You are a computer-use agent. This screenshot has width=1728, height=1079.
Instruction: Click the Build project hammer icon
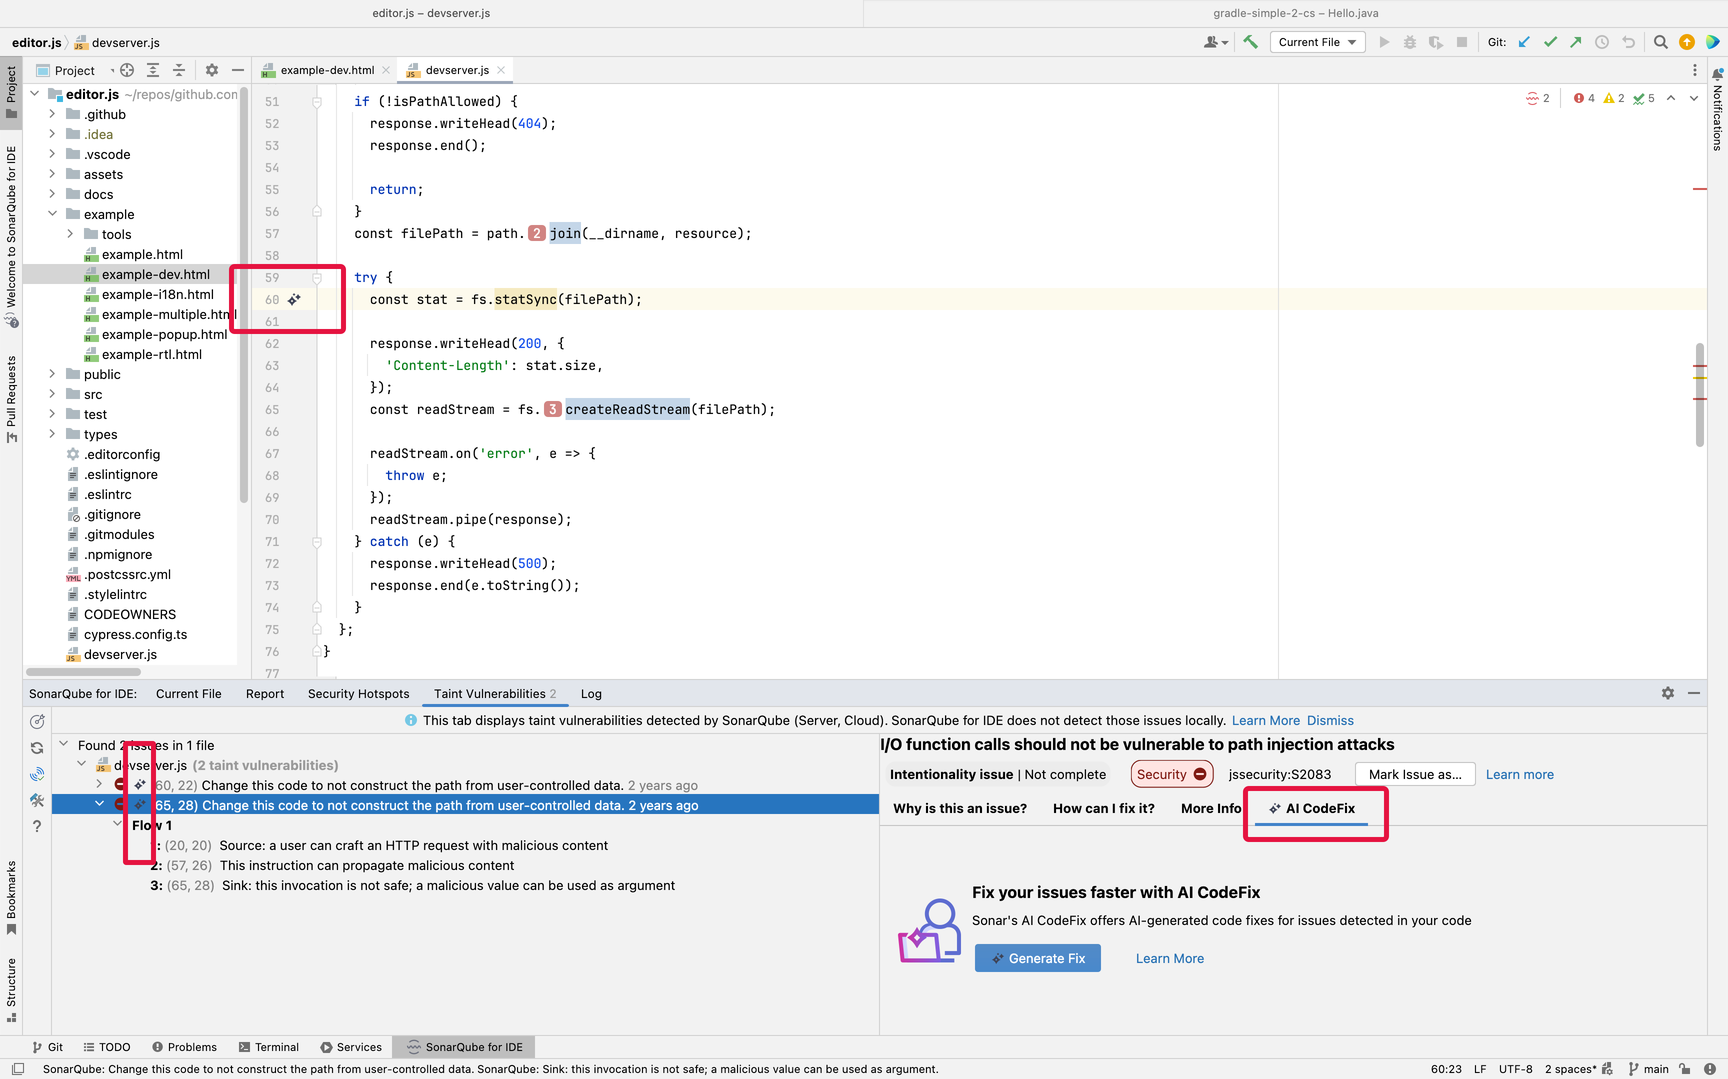(x=1250, y=42)
